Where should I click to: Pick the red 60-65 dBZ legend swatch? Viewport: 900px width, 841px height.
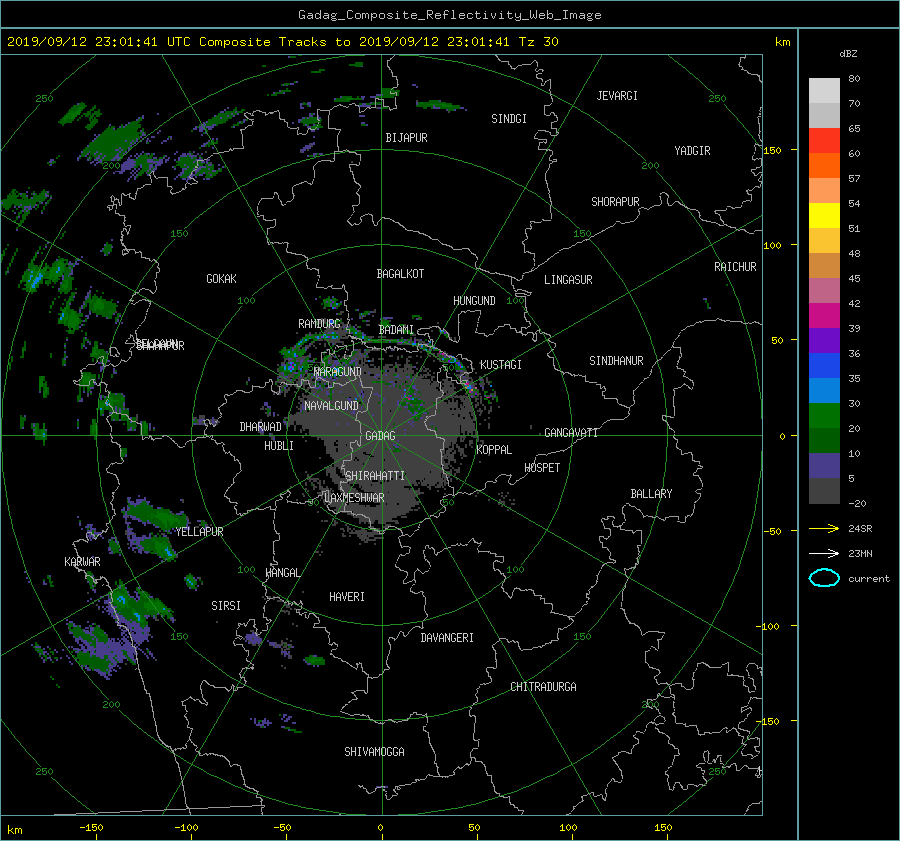(824, 140)
